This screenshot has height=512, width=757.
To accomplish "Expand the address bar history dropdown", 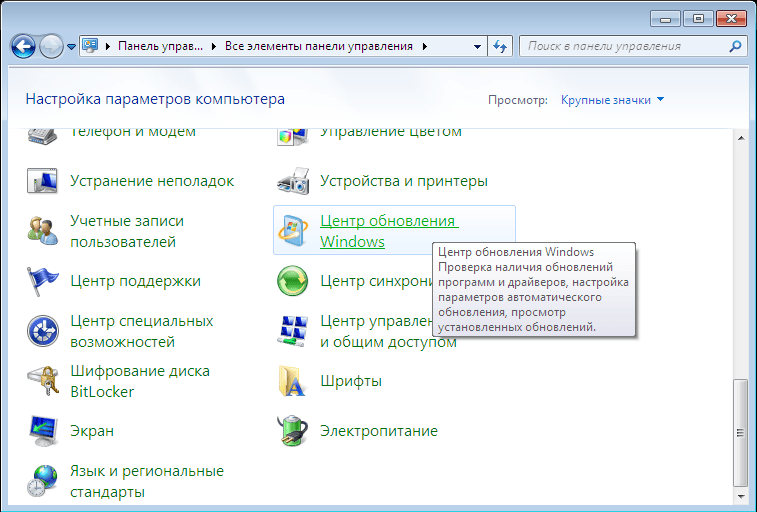I will pos(477,47).
